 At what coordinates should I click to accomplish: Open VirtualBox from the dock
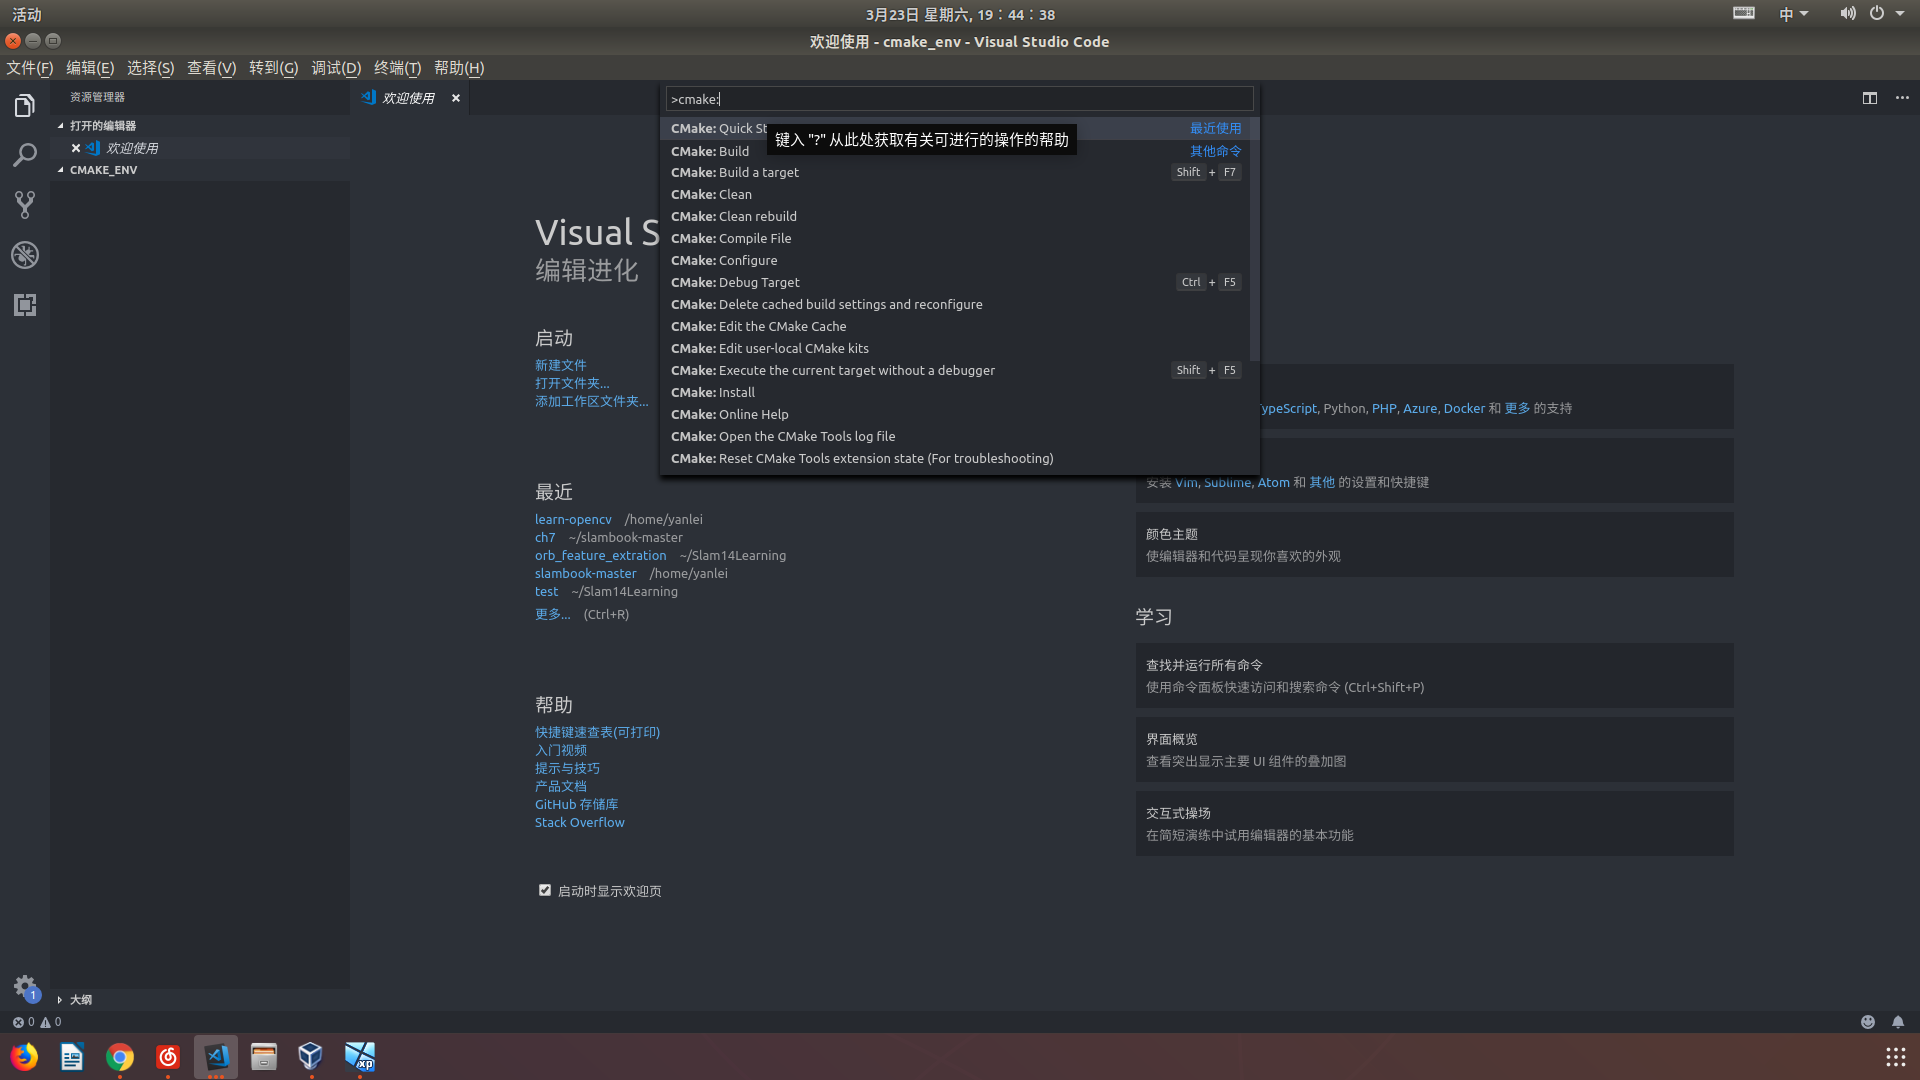tap(311, 1057)
